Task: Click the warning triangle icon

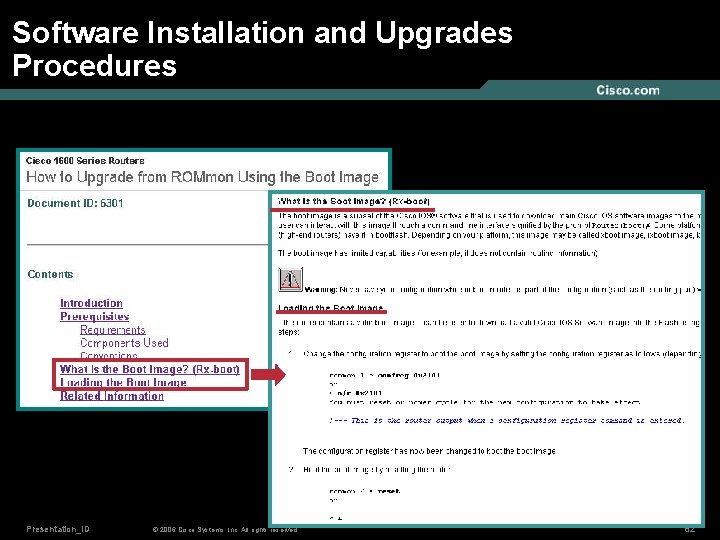Action: click(290, 280)
